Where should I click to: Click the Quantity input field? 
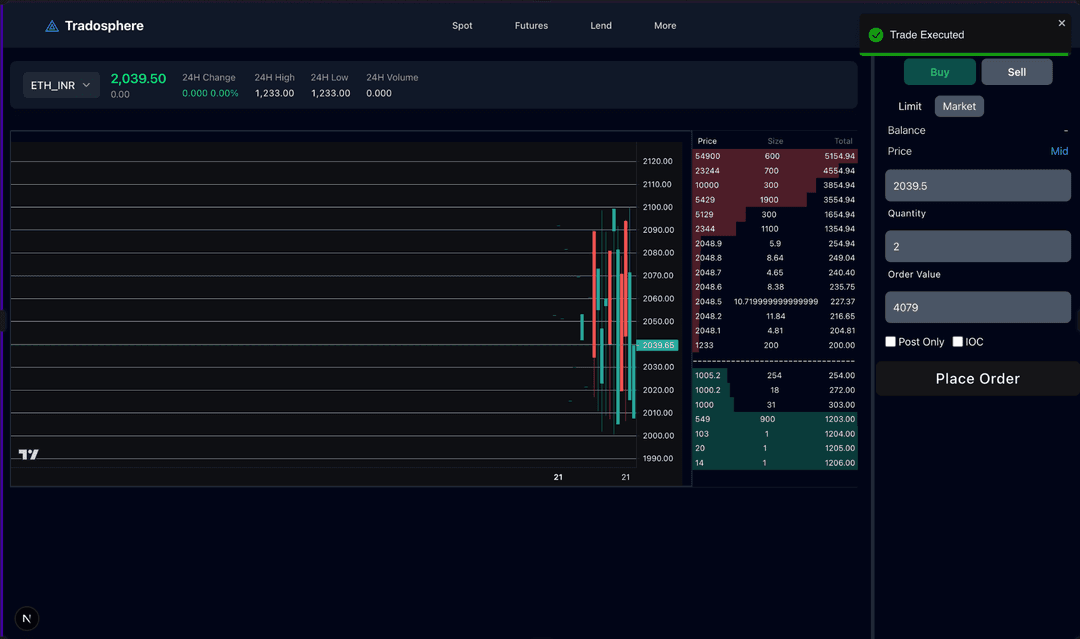coord(977,247)
